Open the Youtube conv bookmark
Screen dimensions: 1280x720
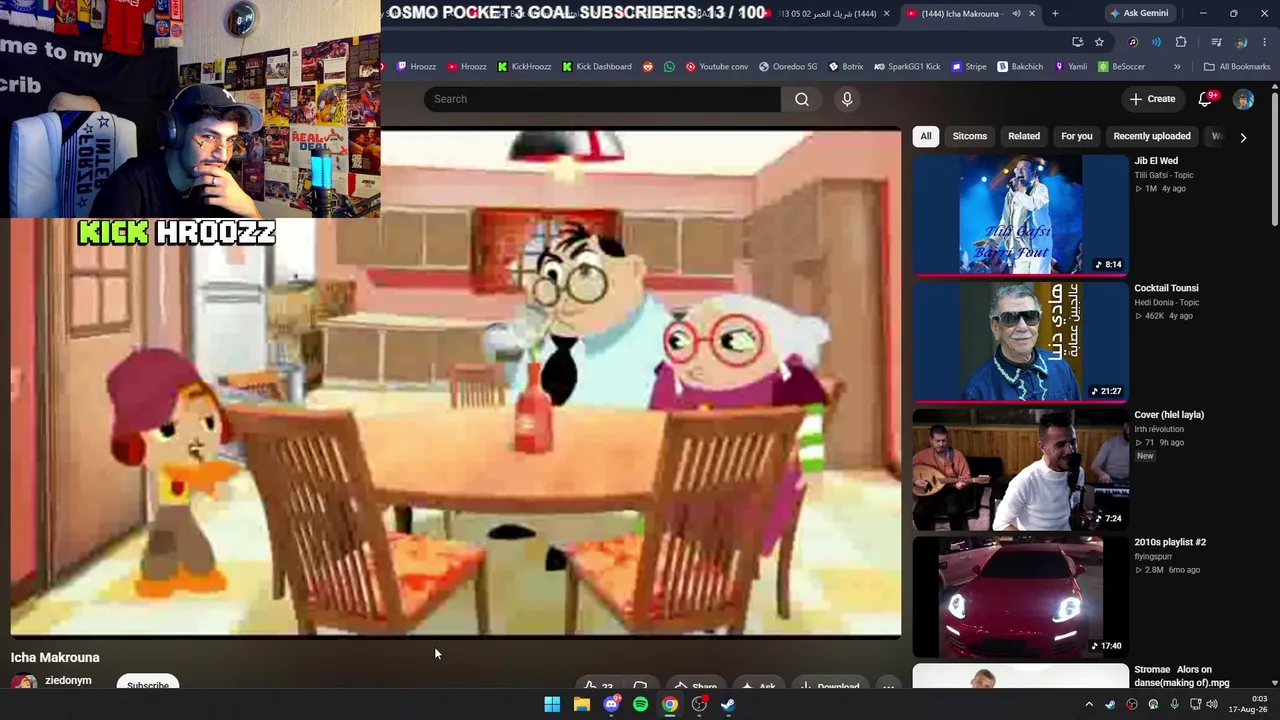(716, 67)
